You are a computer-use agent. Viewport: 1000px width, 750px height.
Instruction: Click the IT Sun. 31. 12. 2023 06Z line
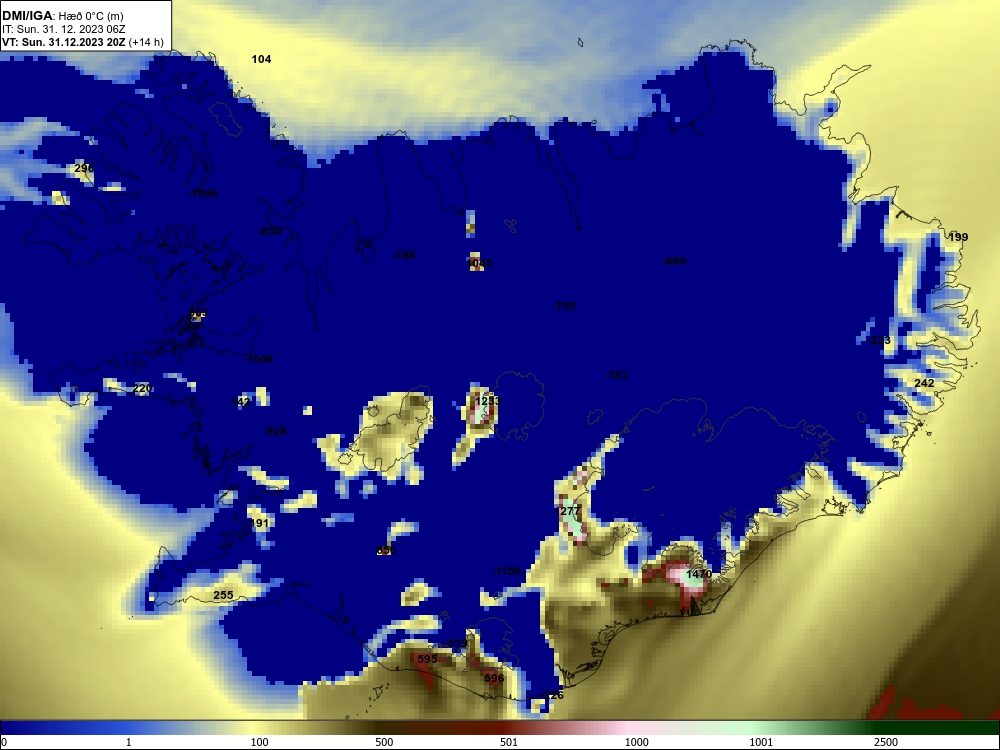[x=64, y=29]
